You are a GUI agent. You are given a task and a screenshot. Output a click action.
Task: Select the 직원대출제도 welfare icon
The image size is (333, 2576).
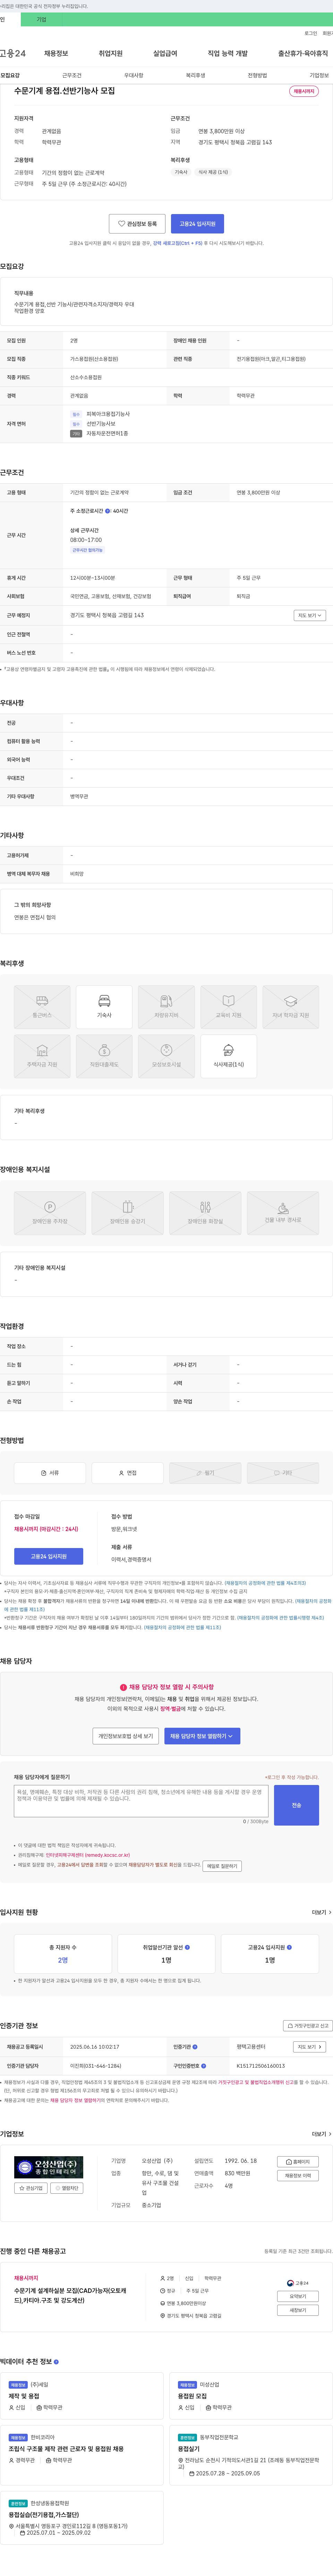(x=104, y=1056)
